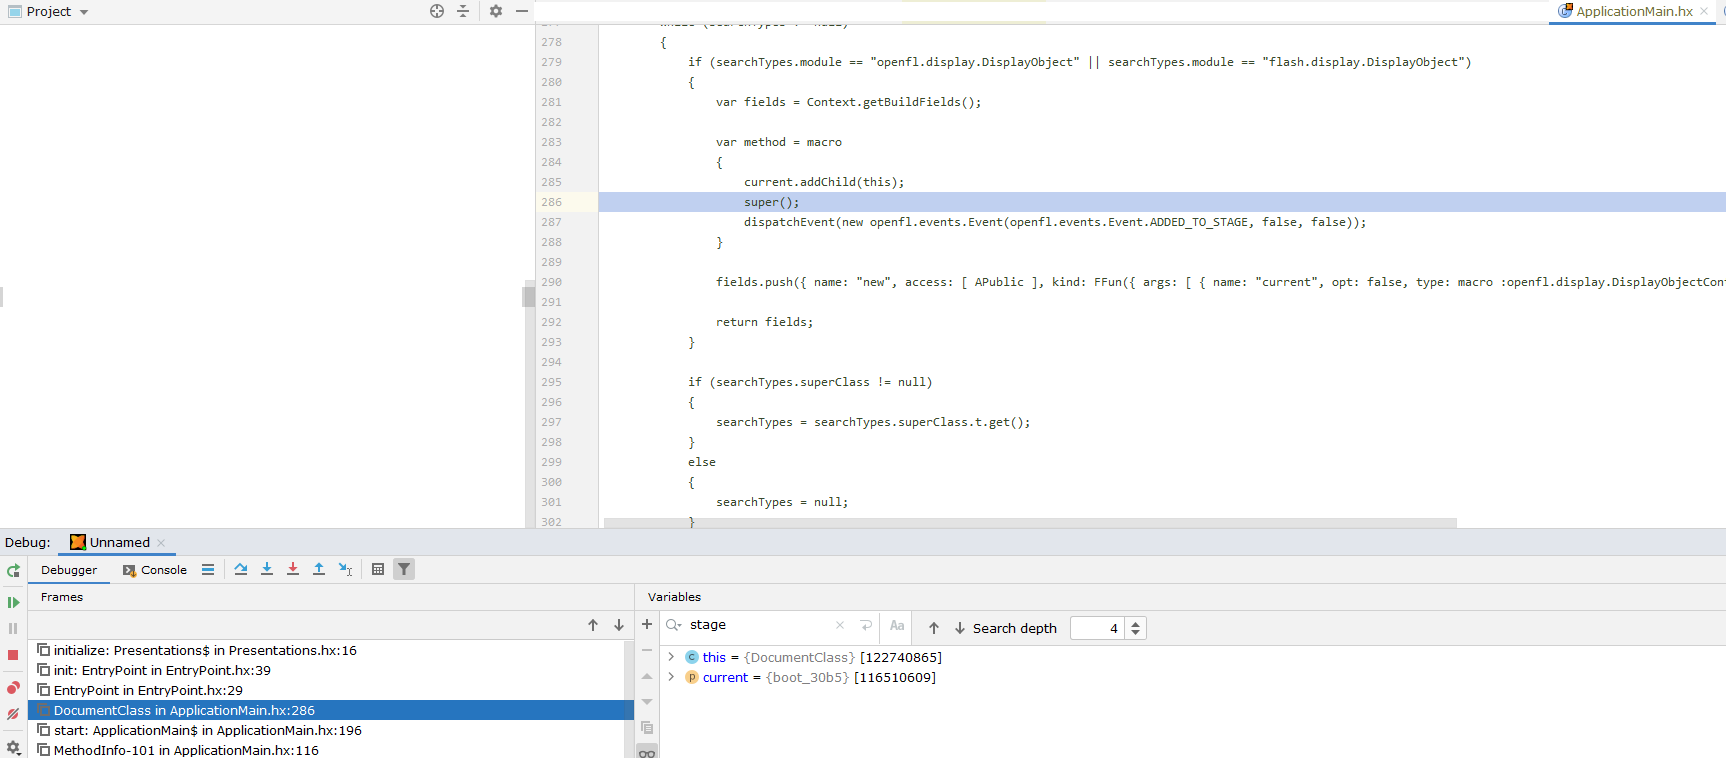The image size is (1726, 758).
Task: Click the red Force Step Into icon
Action: [x=293, y=569]
